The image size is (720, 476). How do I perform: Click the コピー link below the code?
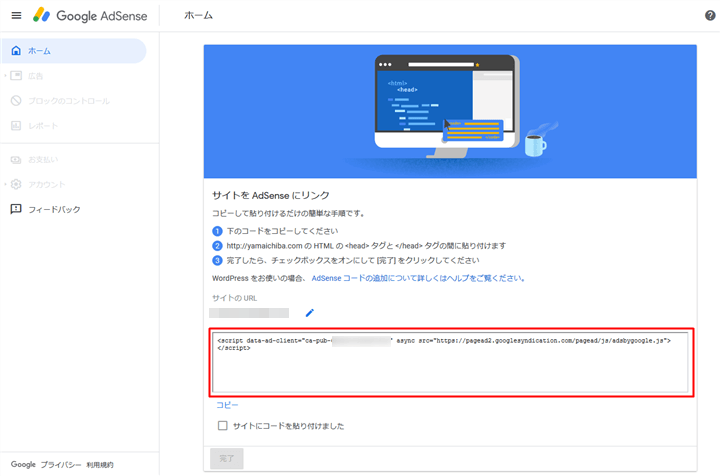coord(227,405)
